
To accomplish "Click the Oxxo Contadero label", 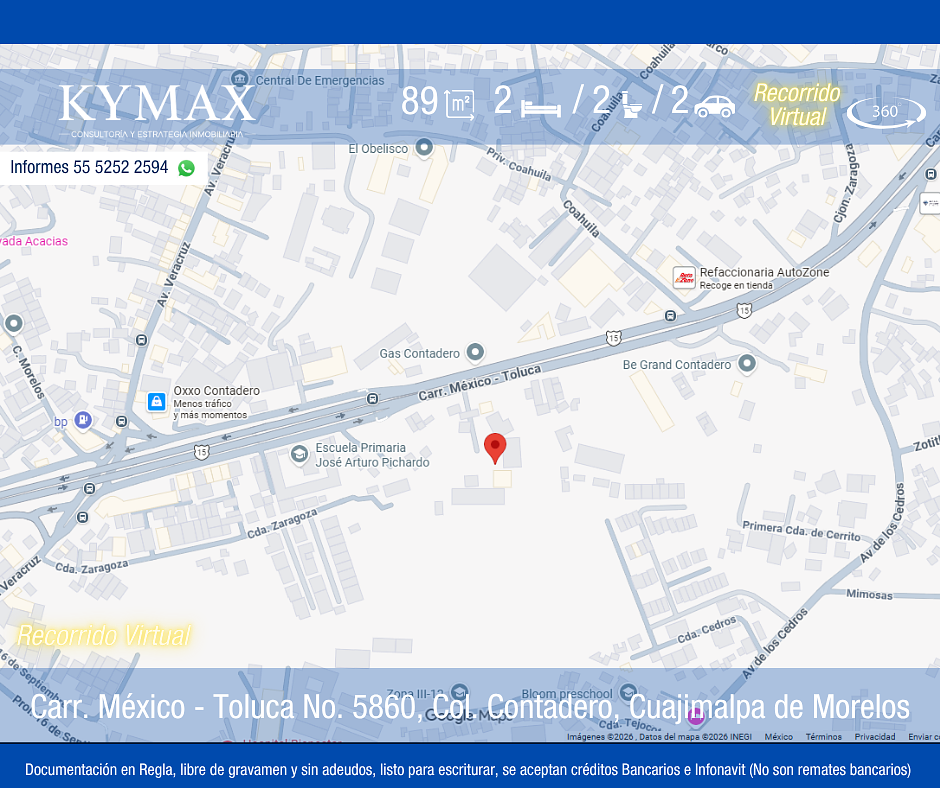I will (x=216, y=390).
